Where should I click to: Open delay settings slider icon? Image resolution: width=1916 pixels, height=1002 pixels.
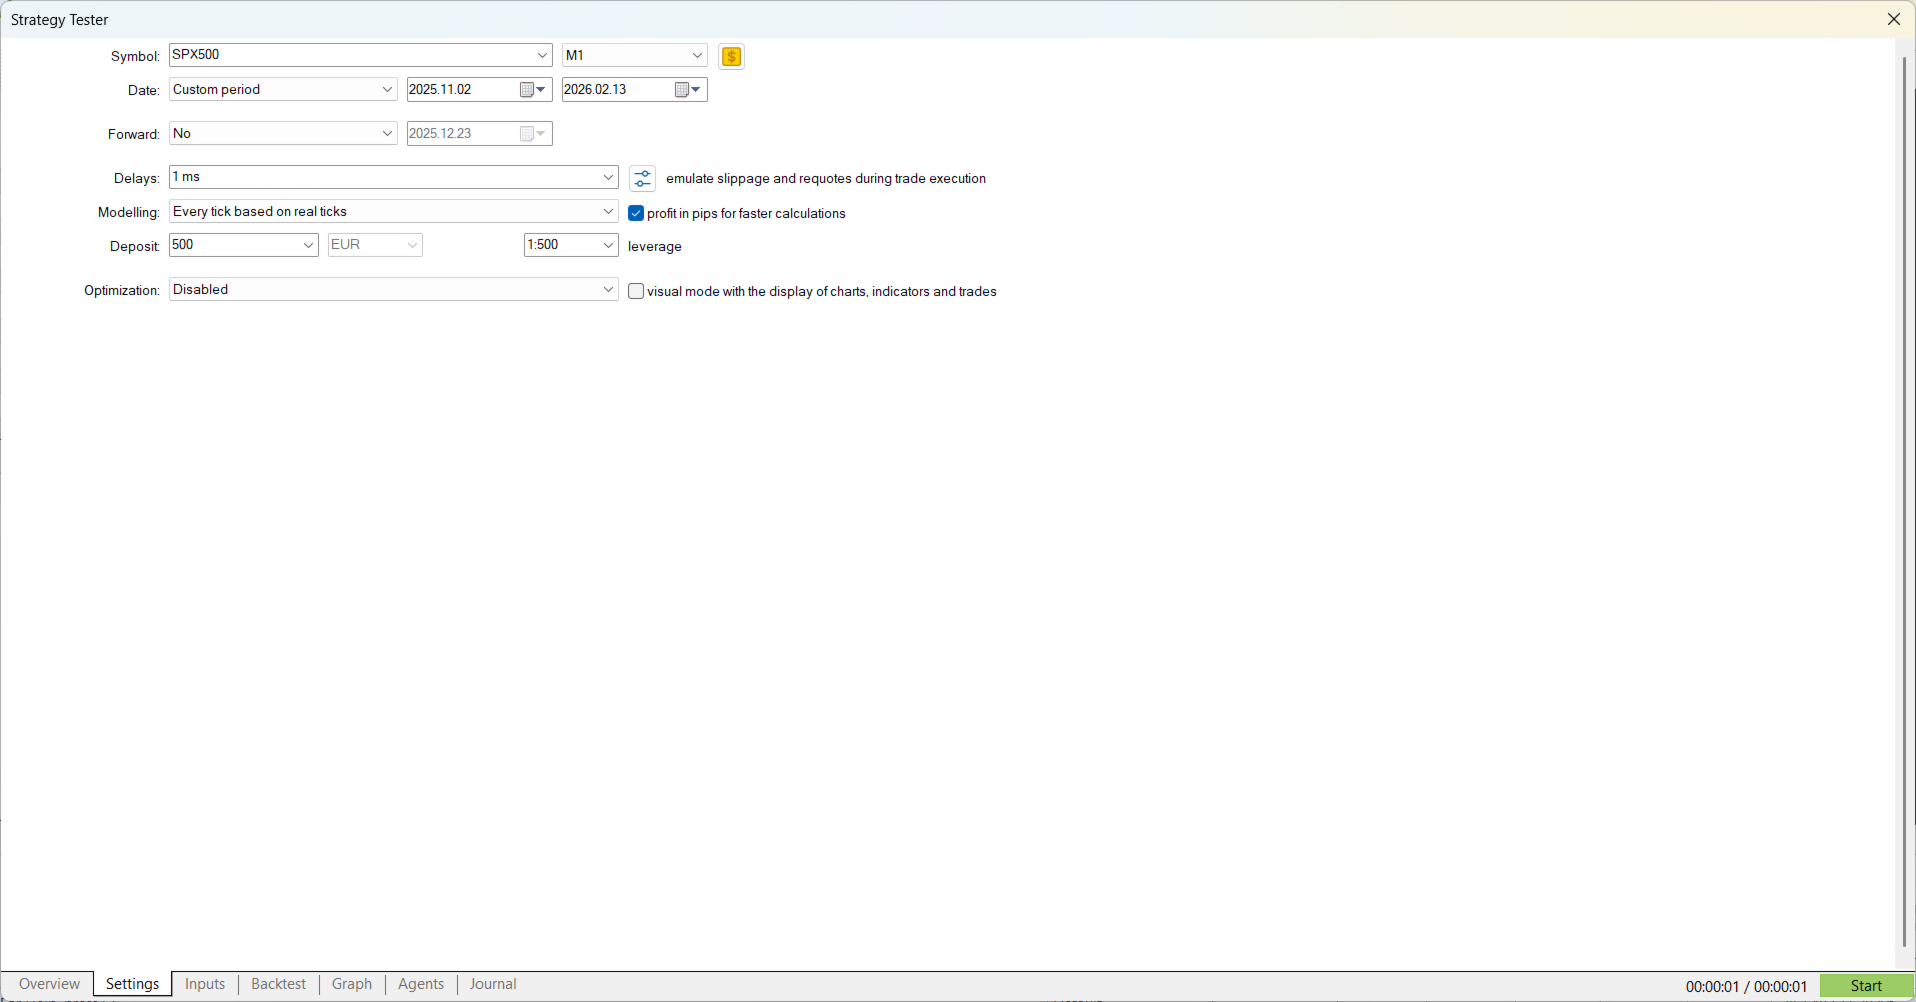642,178
